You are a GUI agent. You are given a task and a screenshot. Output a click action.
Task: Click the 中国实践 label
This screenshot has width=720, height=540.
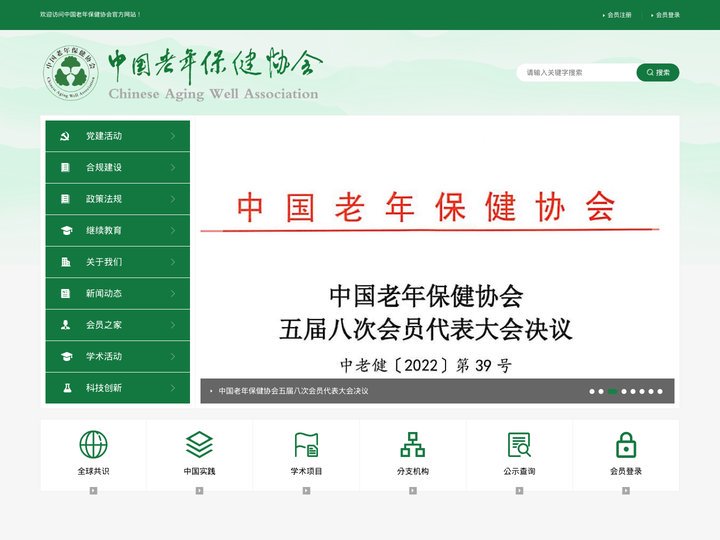199,471
